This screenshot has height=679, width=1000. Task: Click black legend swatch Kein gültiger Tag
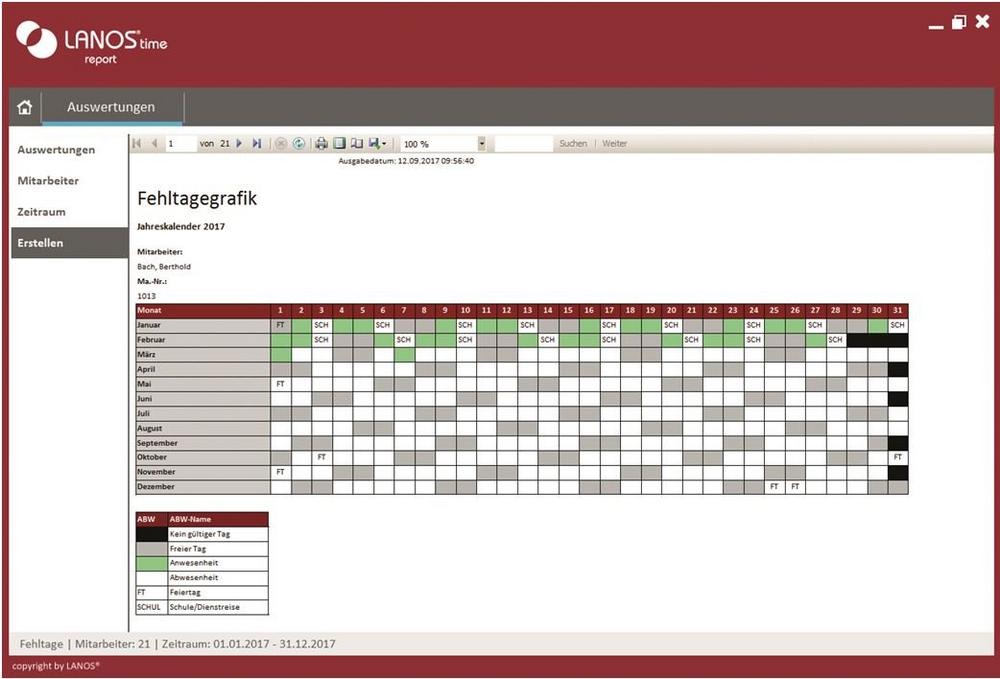[152, 534]
